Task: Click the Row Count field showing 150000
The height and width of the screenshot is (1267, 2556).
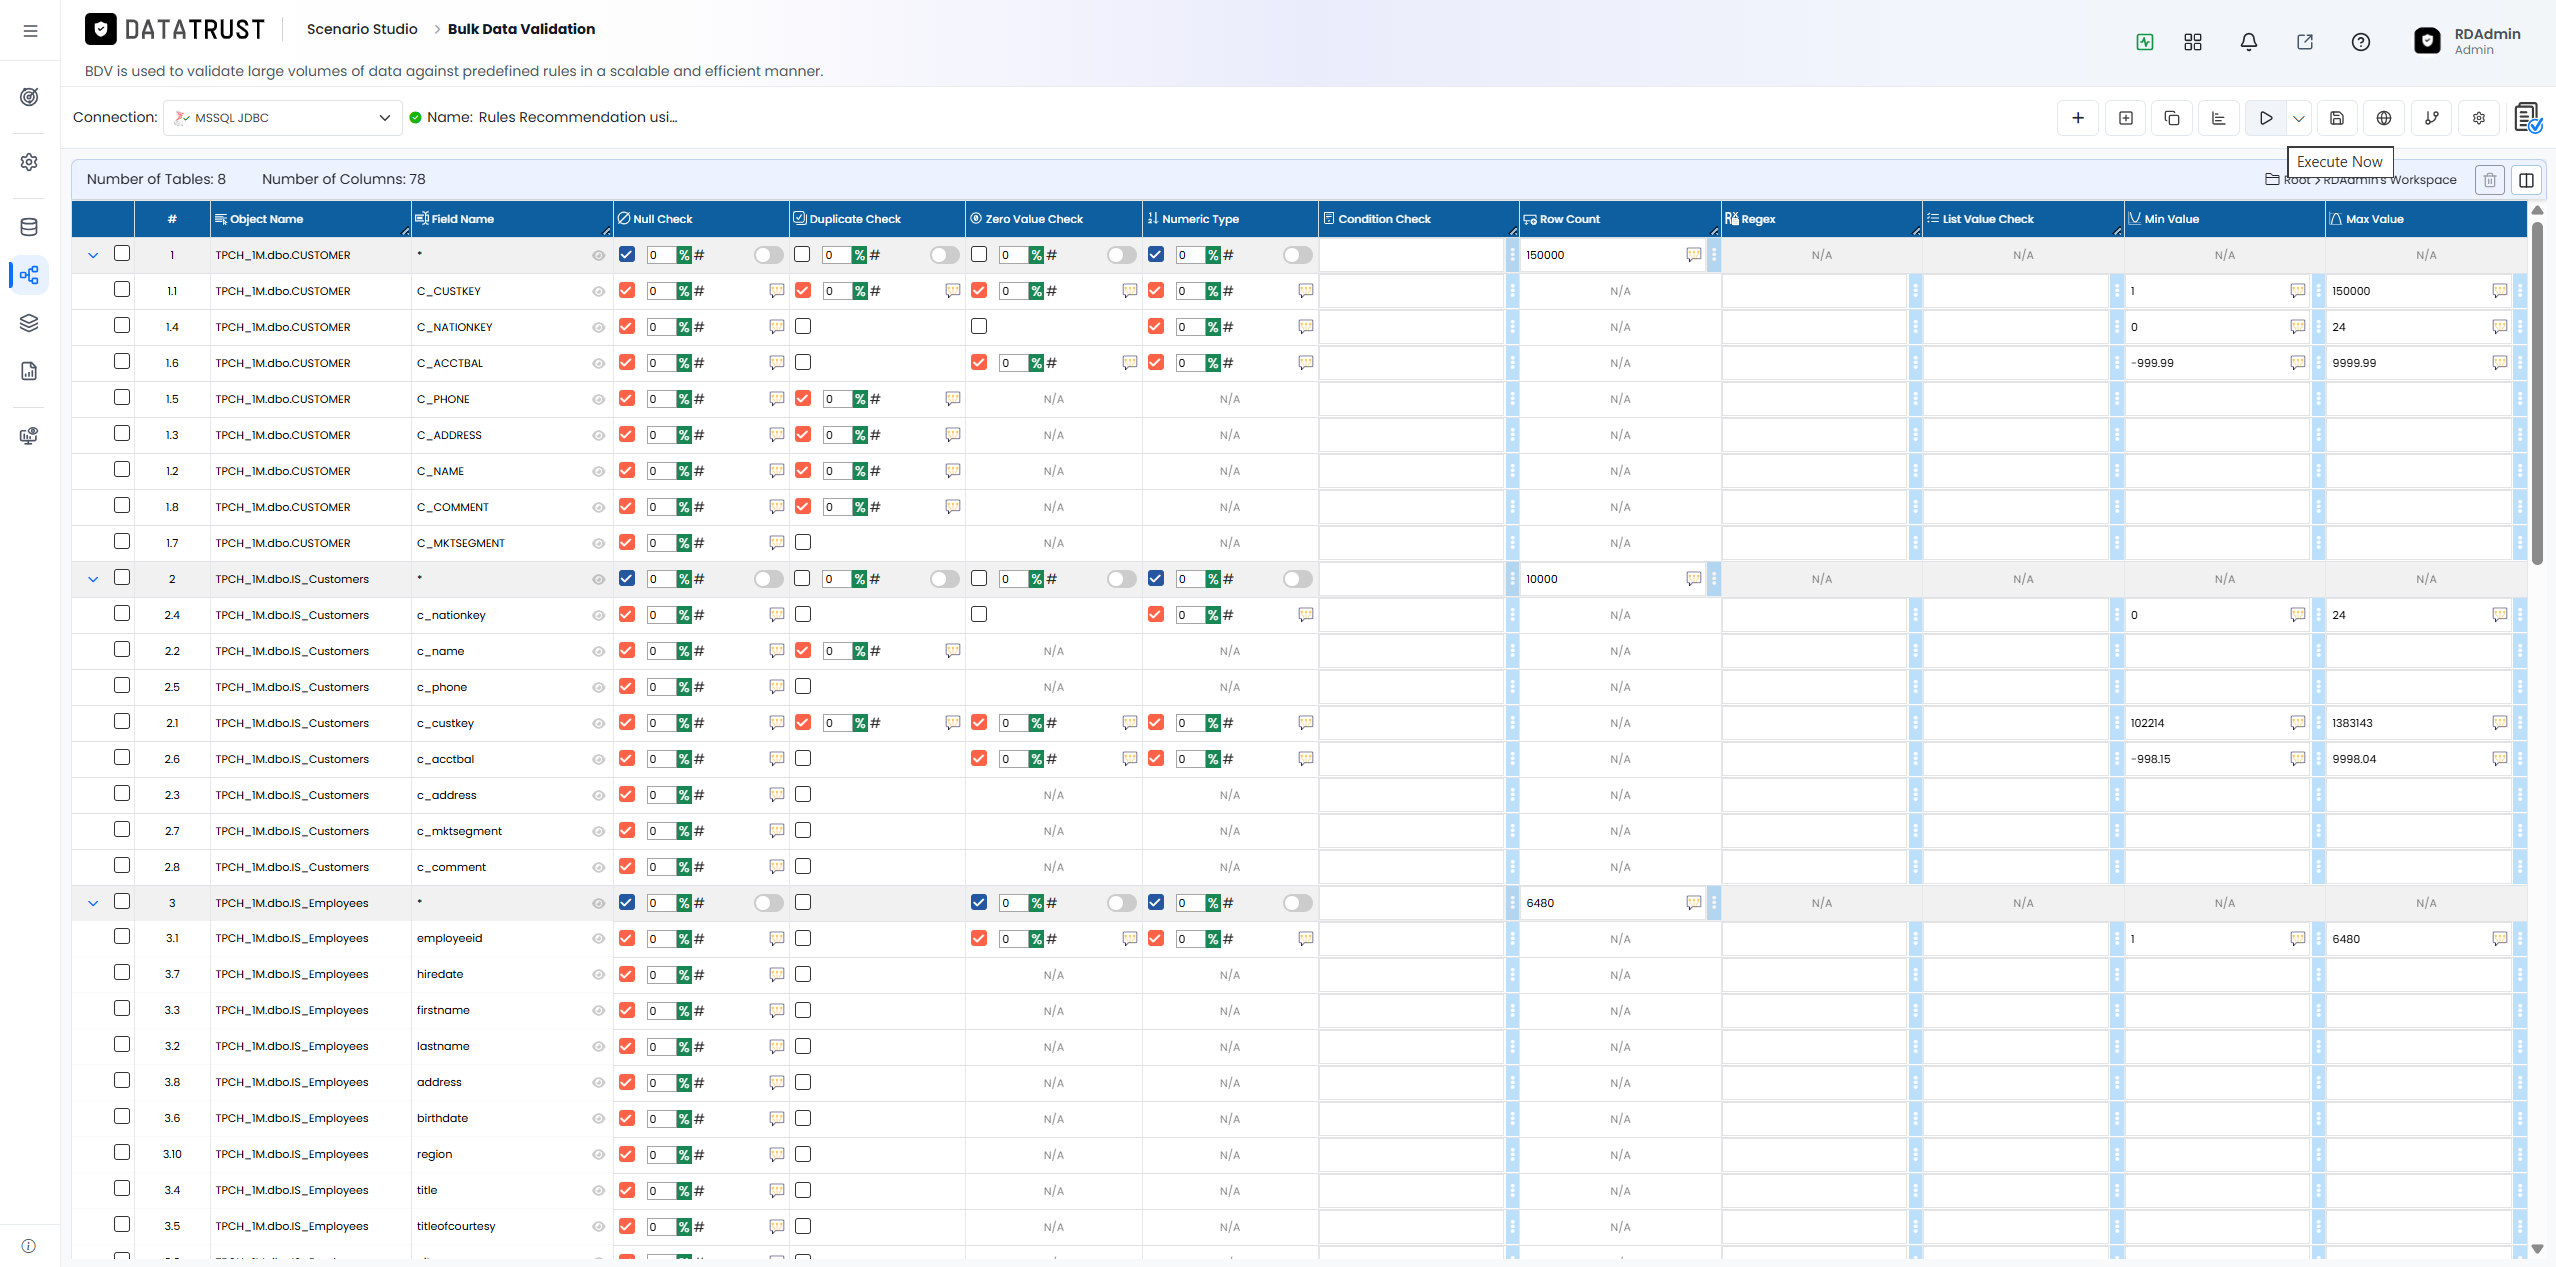Action: tap(1603, 255)
